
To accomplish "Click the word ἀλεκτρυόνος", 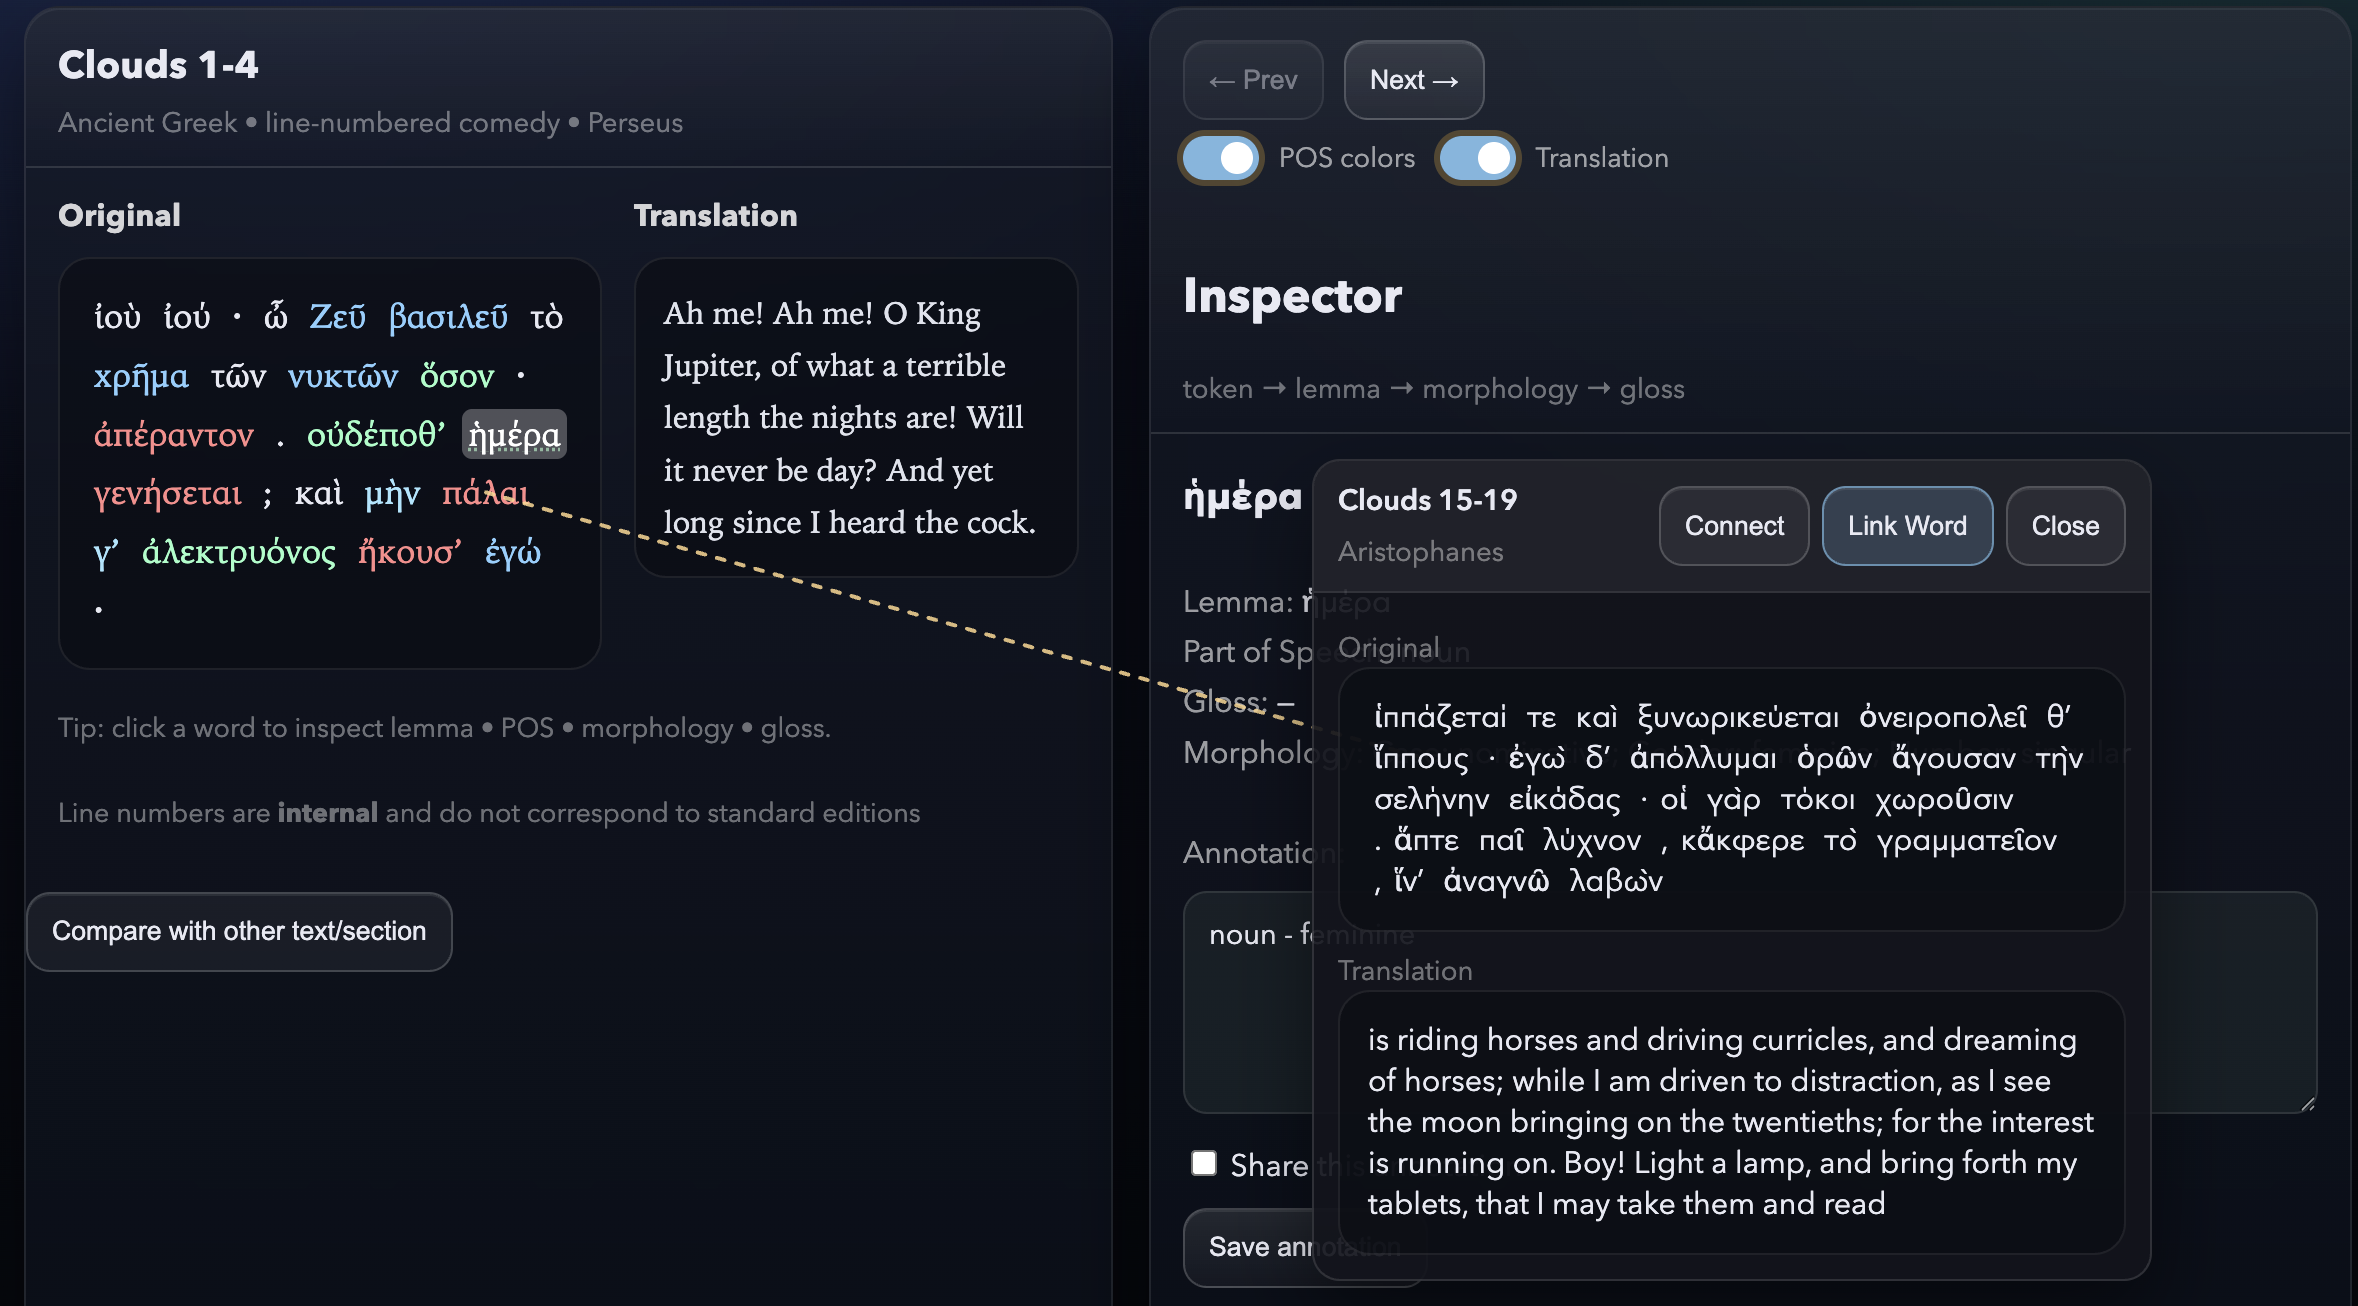I will click(238, 552).
